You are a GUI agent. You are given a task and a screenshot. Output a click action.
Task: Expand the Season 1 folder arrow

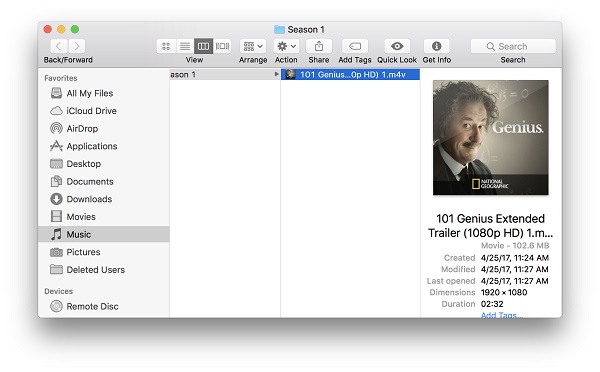276,74
